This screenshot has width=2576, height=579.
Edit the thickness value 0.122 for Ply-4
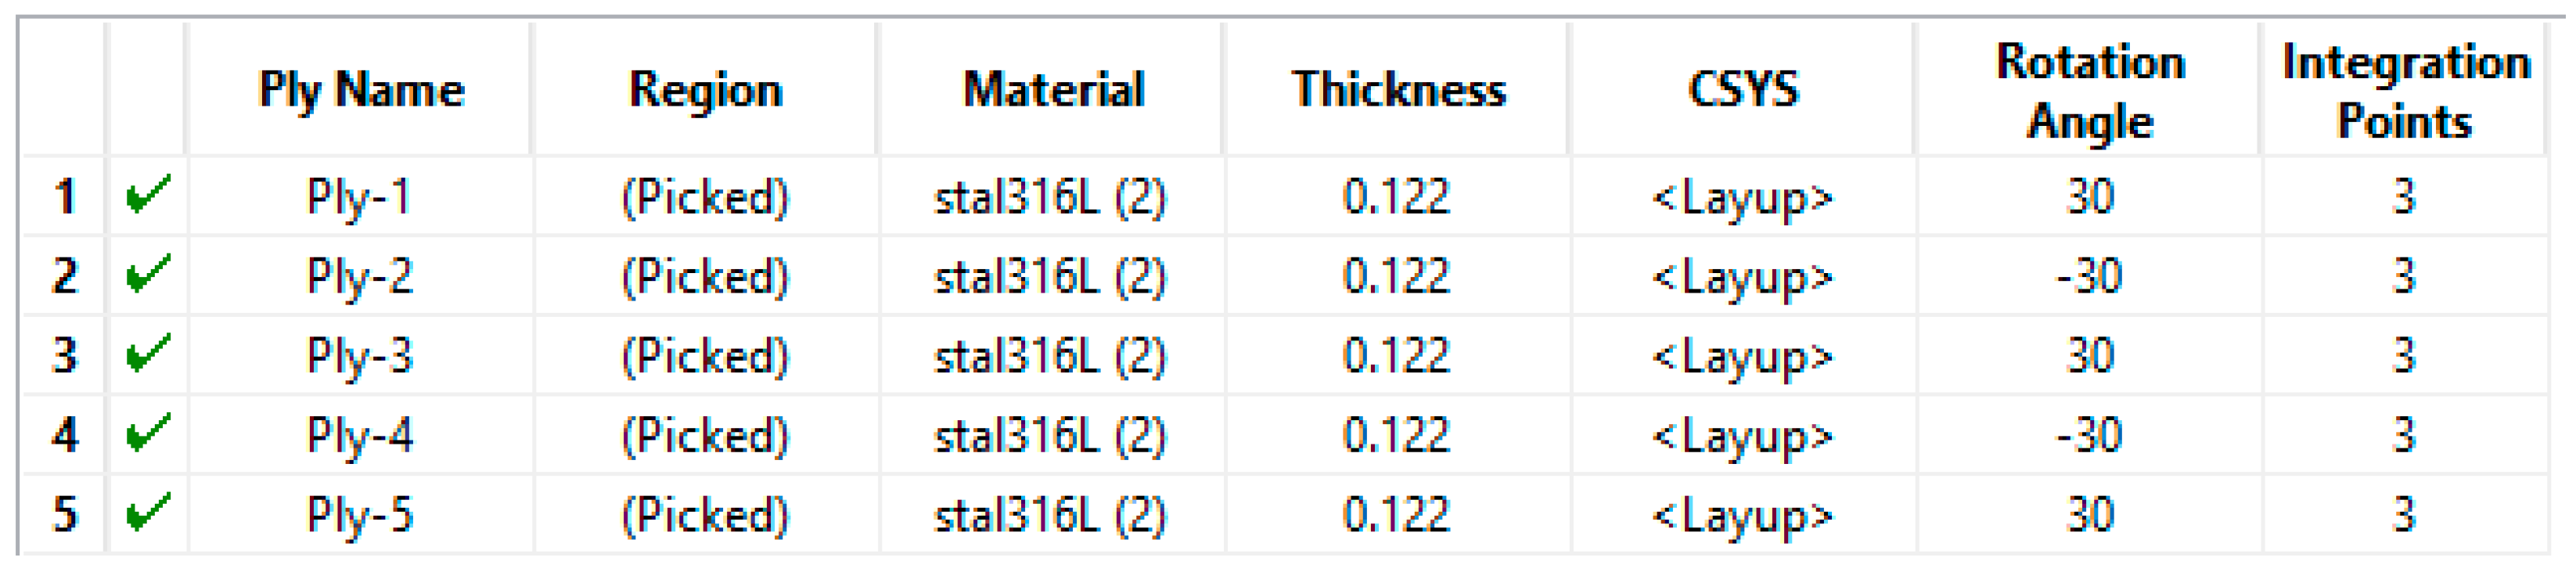click(1398, 435)
